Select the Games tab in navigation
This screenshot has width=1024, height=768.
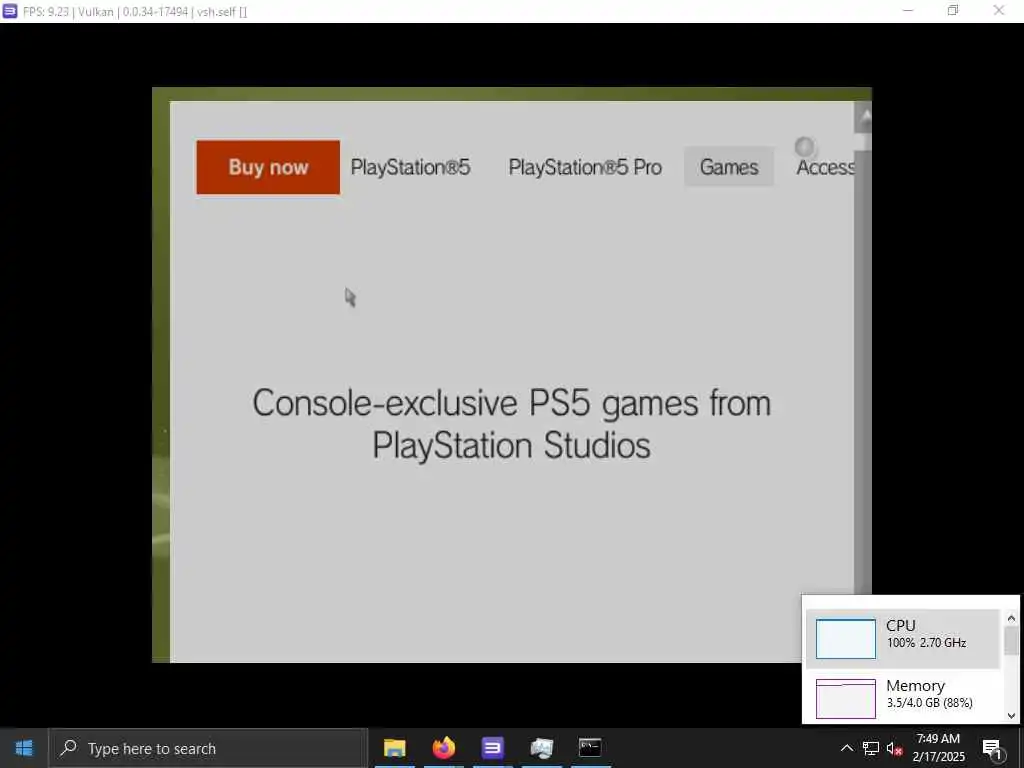tap(729, 167)
